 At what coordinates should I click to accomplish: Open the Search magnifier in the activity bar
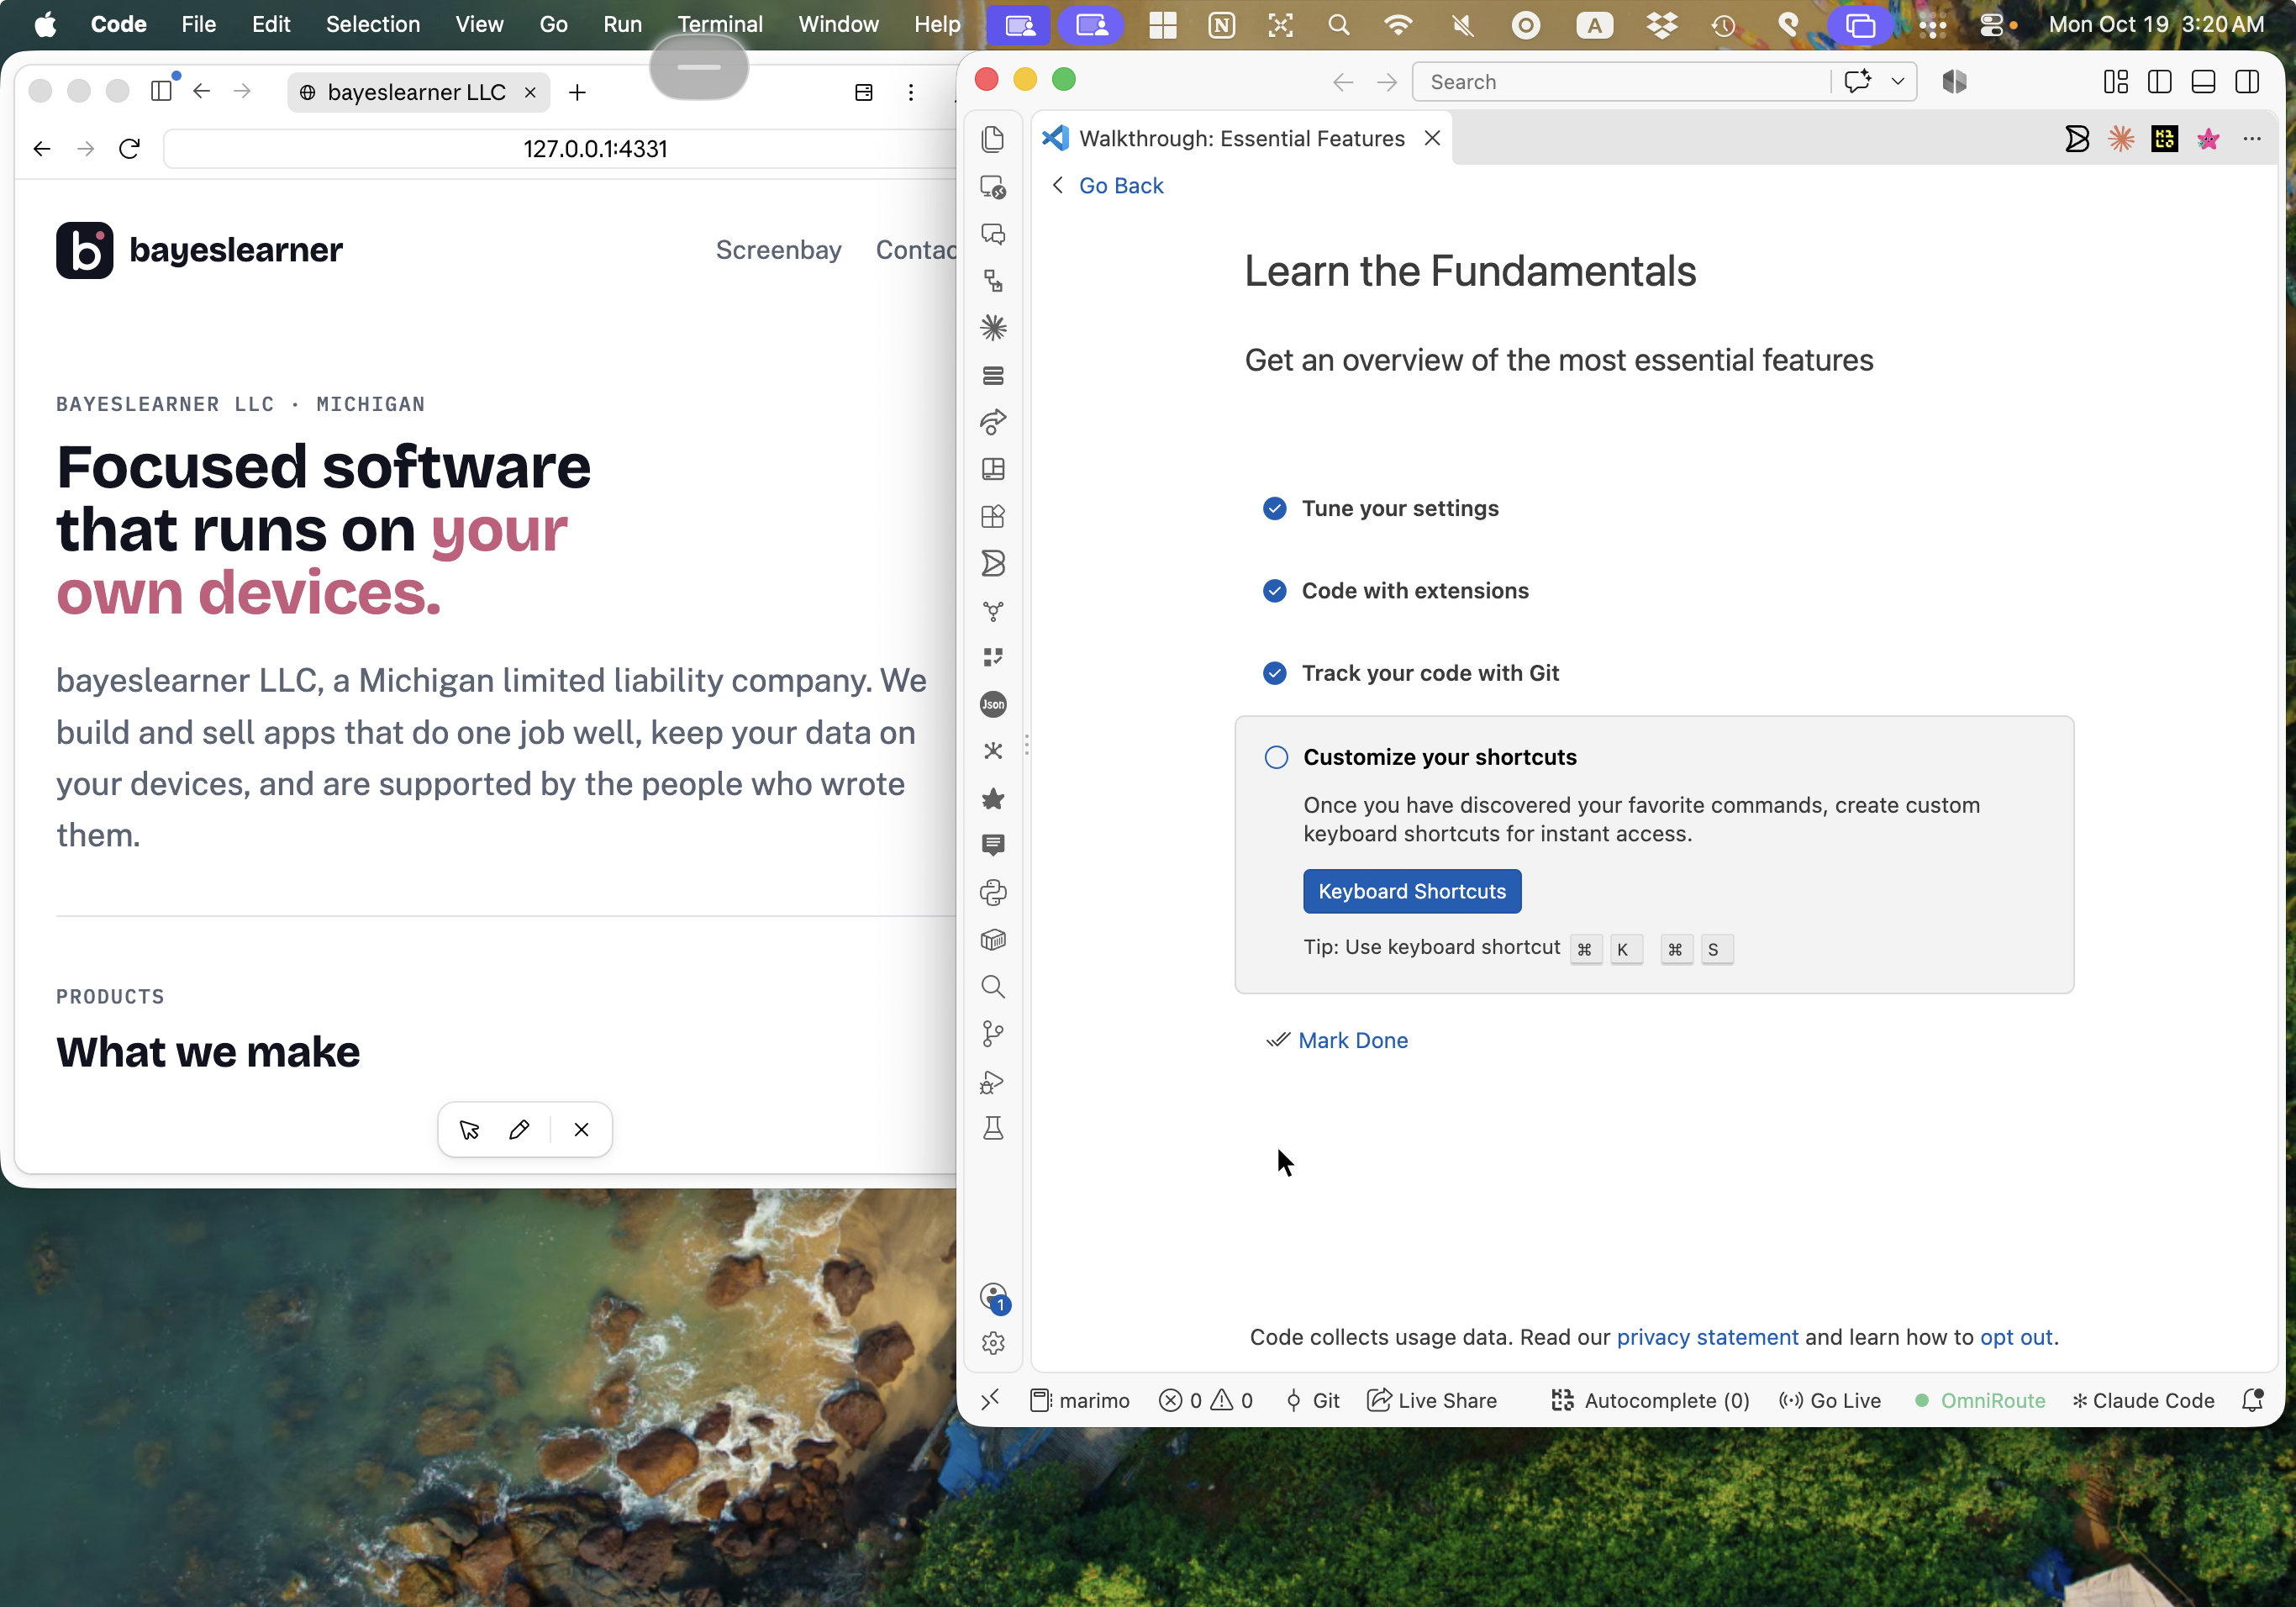[x=993, y=987]
